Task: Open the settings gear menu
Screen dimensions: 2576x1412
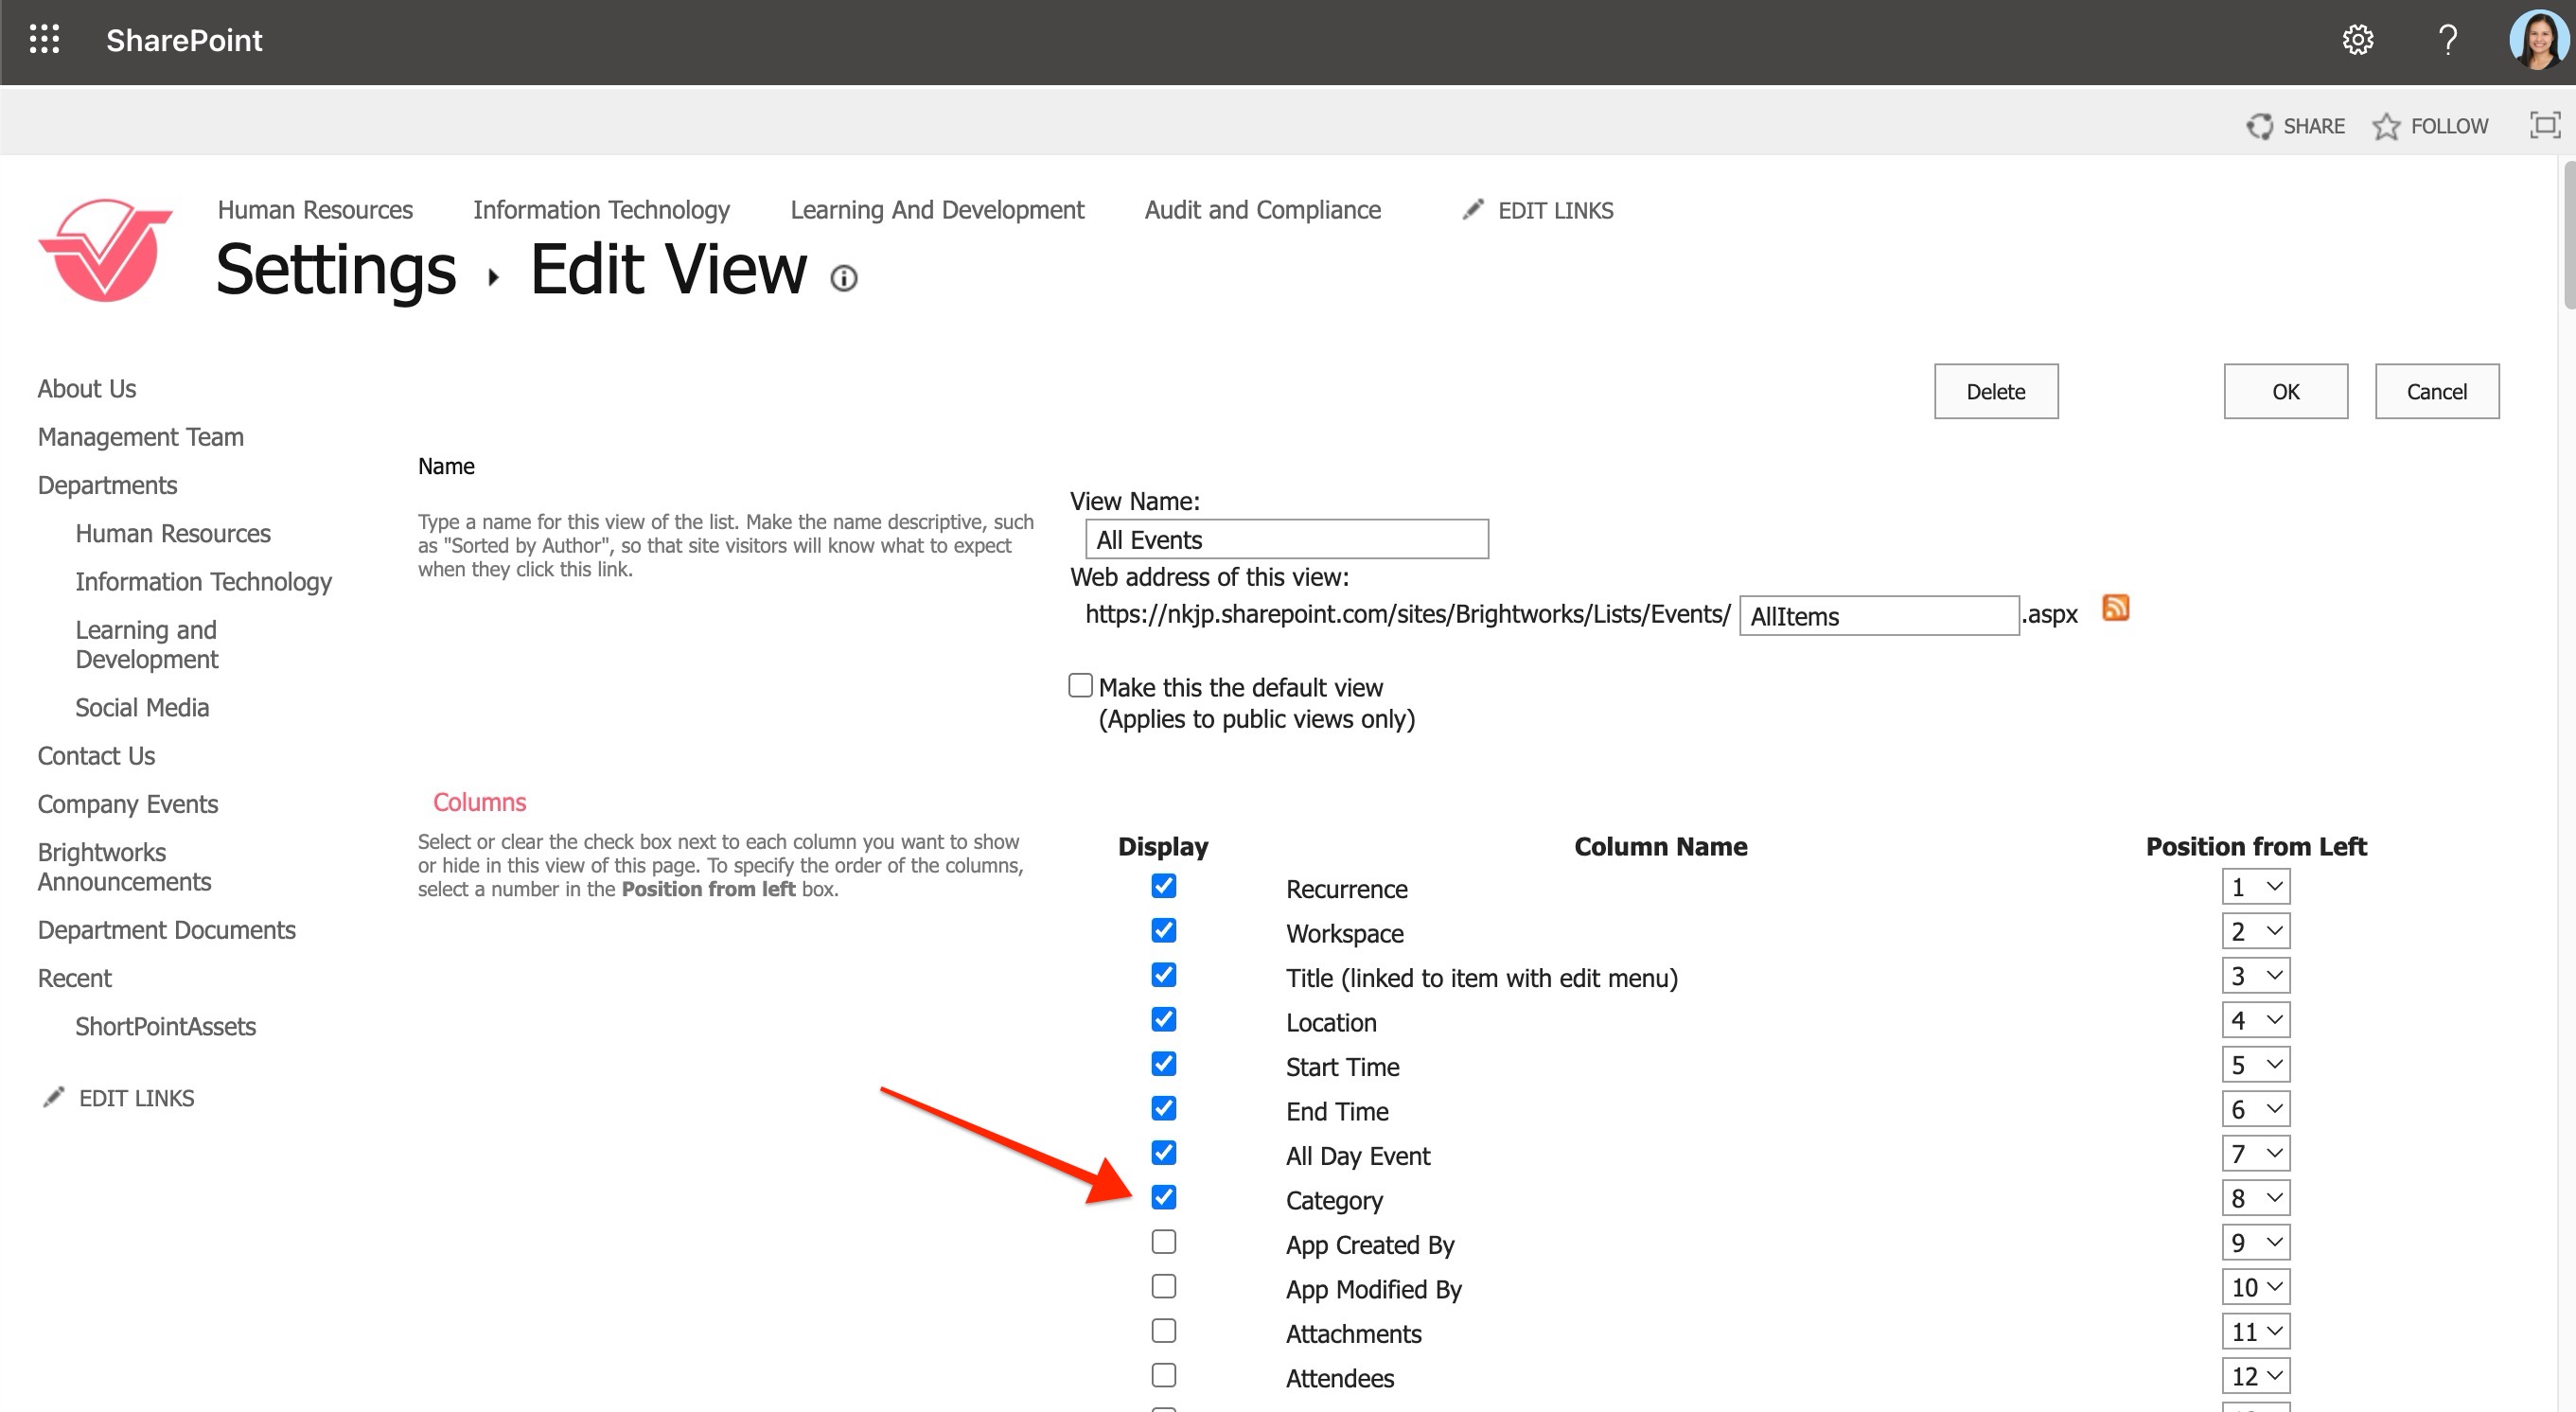Action: point(2357,40)
